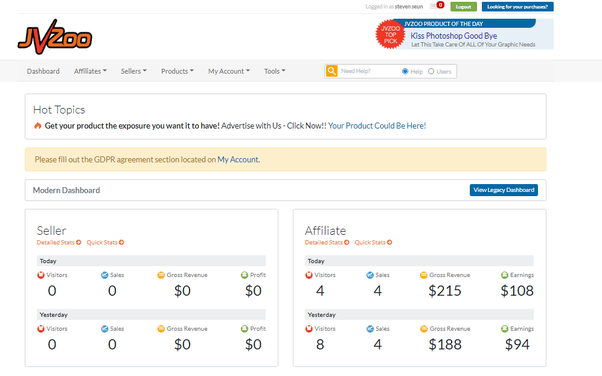Click Affiliate Yesterday Earnings value $94
Viewport: 602px width, 376px height.
(x=517, y=345)
